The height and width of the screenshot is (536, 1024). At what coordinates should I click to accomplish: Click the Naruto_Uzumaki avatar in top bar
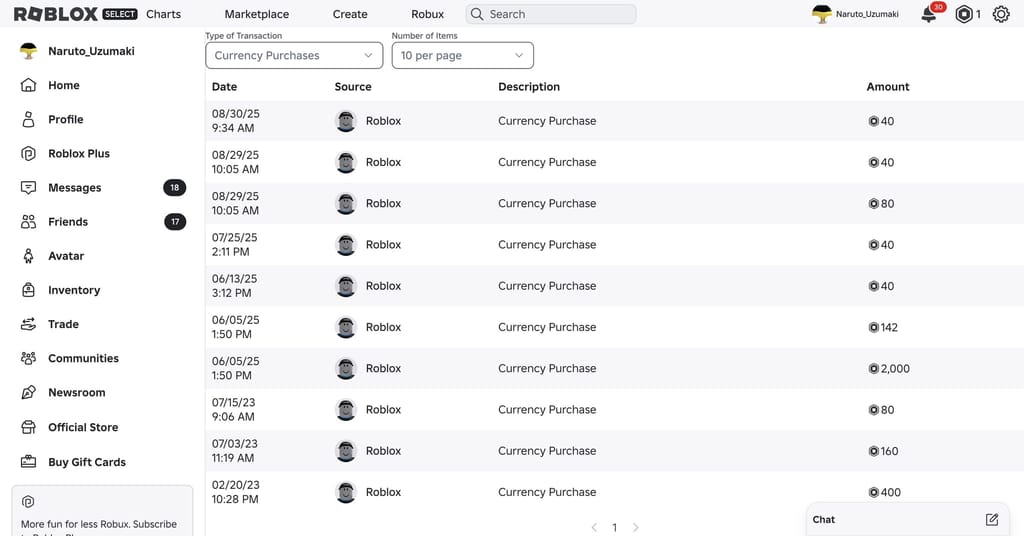[821, 14]
